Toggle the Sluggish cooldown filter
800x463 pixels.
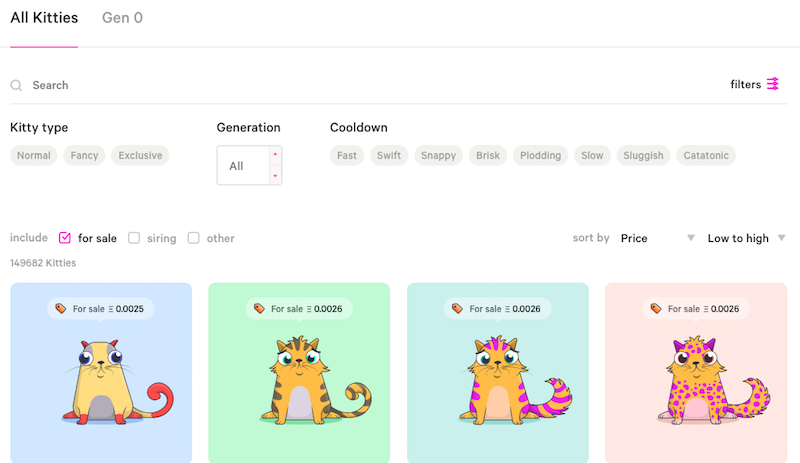643,155
